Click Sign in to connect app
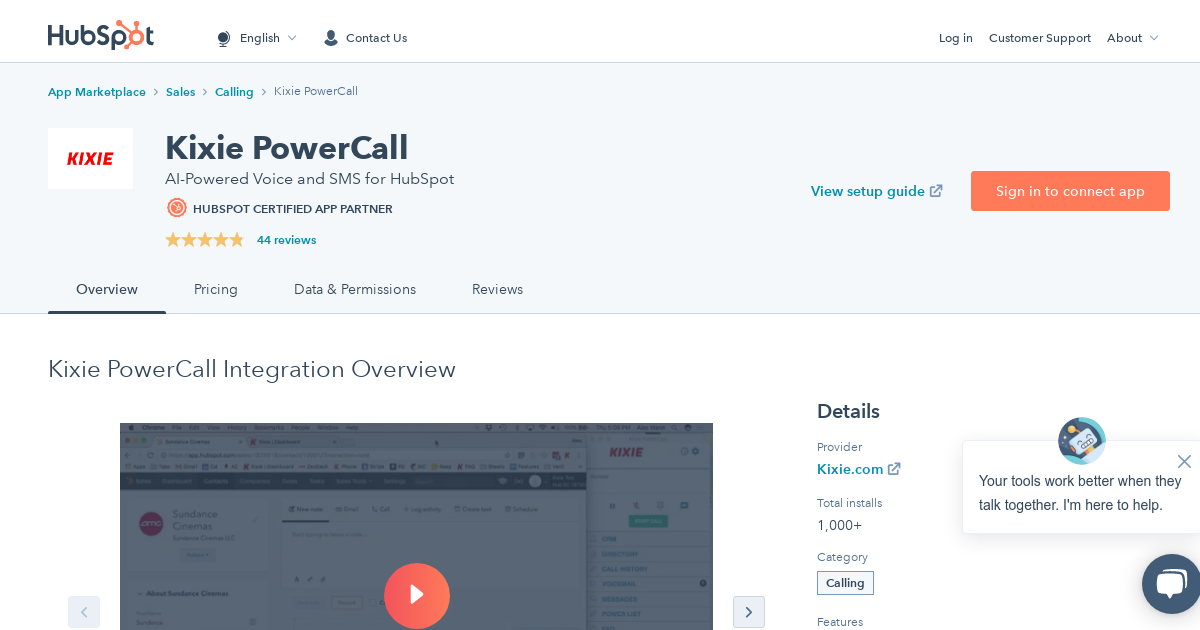The width and height of the screenshot is (1200, 630). [x=1070, y=191]
